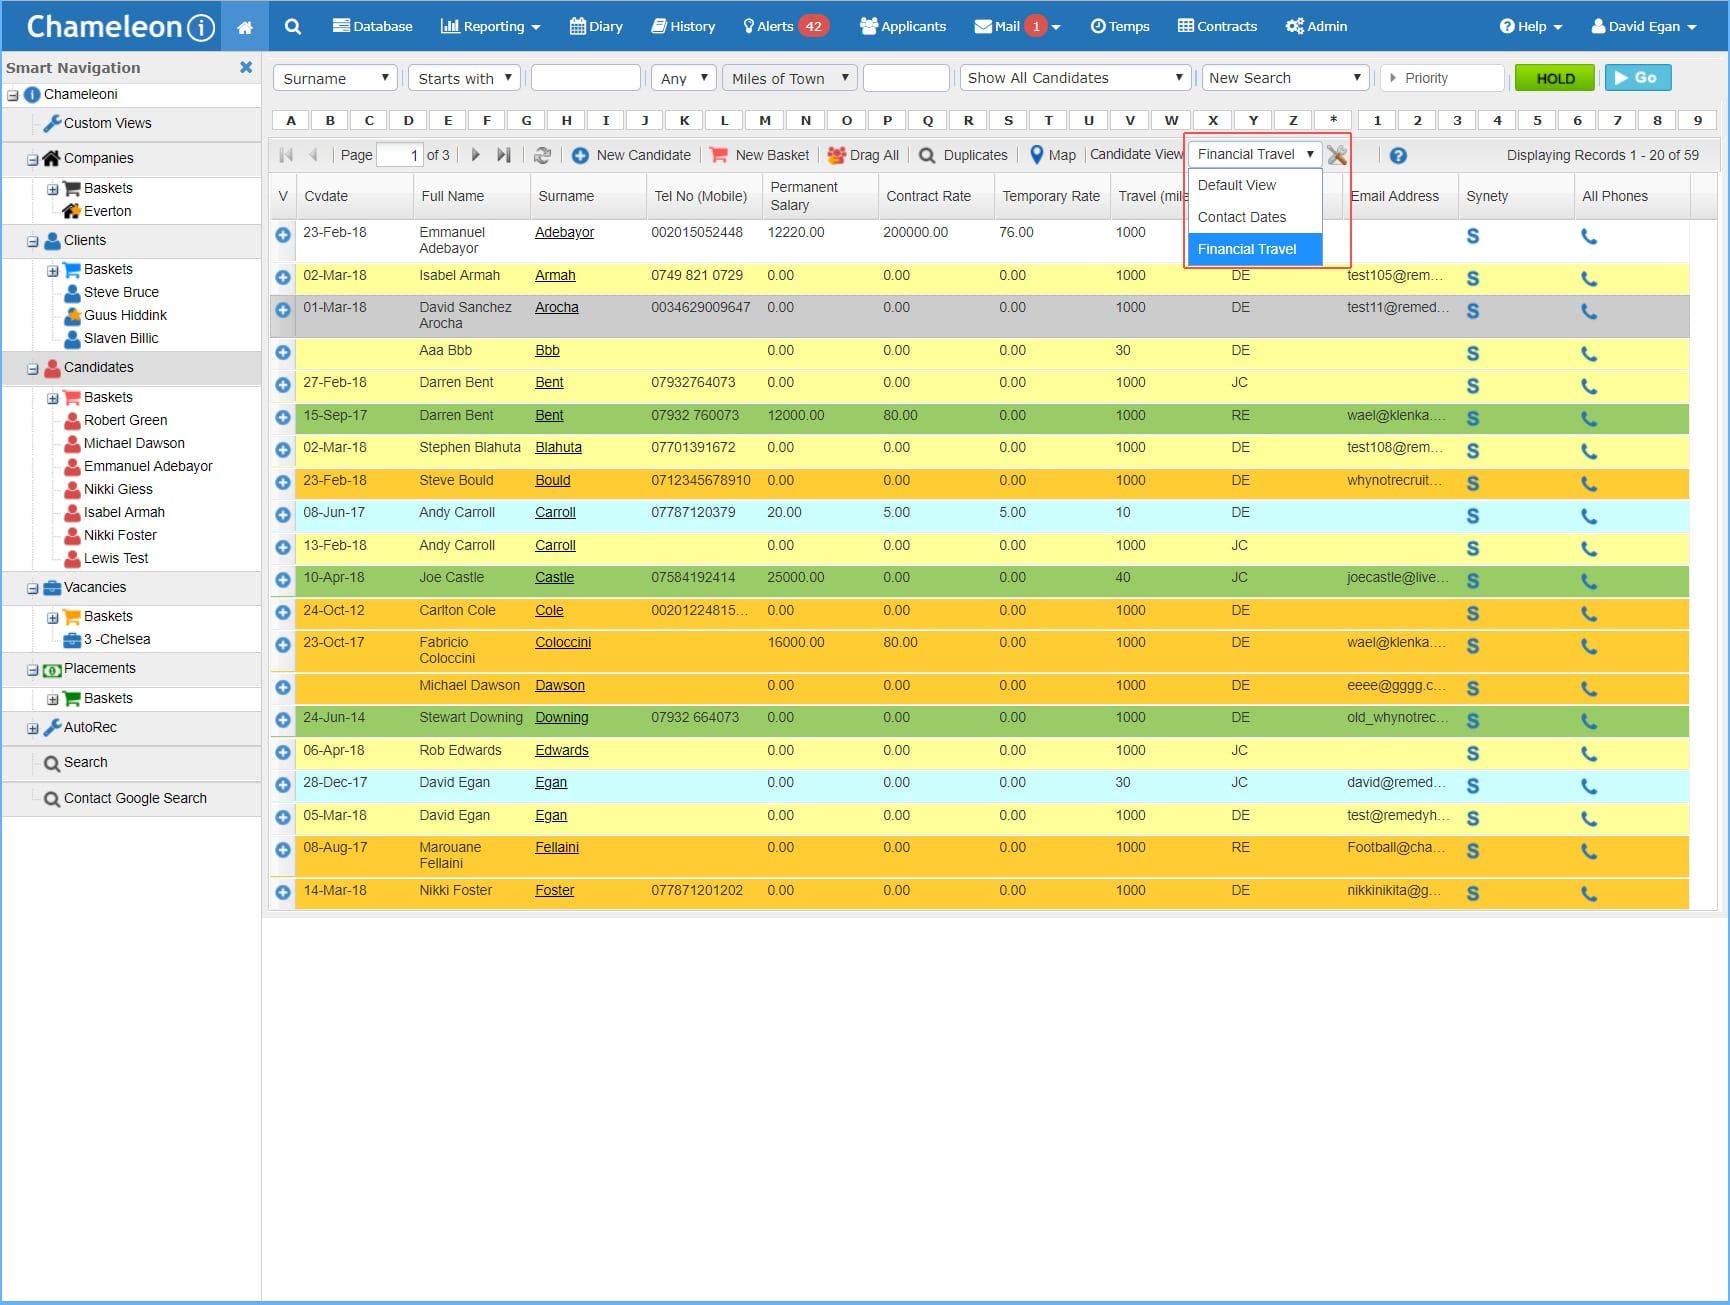The width and height of the screenshot is (1730, 1305).
Task: Click phone icon for Marouane Fellaini row
Action: pyautogui.click(x=1589, y=851)
